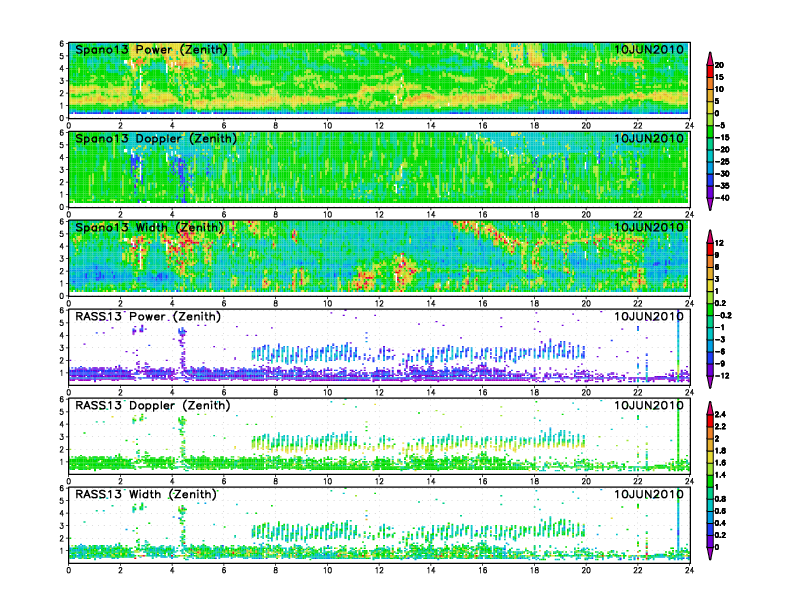Click the "Spano13 Width (Zenith)" panel title

pyautogui.click(x=149, y=227)
